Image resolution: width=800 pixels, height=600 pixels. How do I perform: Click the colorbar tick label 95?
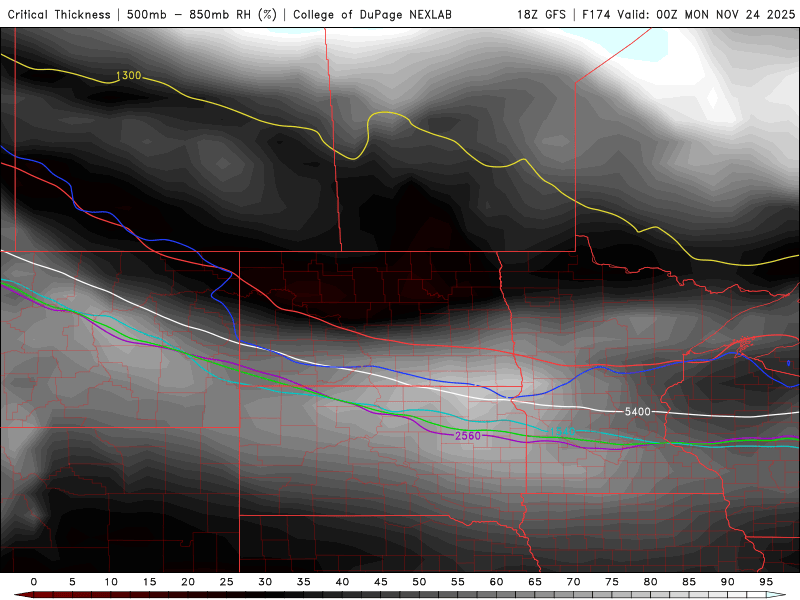(x=766, y=582)
